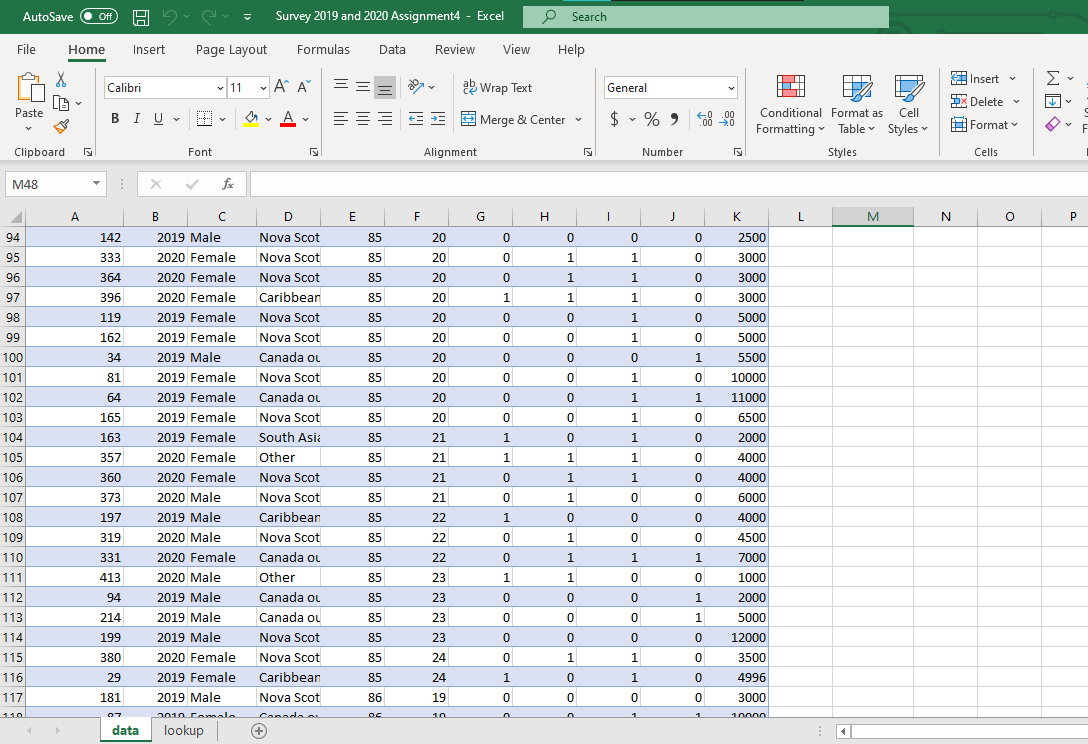1088x744 pixels.
Task: Select the Italic formatting icon
Action: point(136,118)
